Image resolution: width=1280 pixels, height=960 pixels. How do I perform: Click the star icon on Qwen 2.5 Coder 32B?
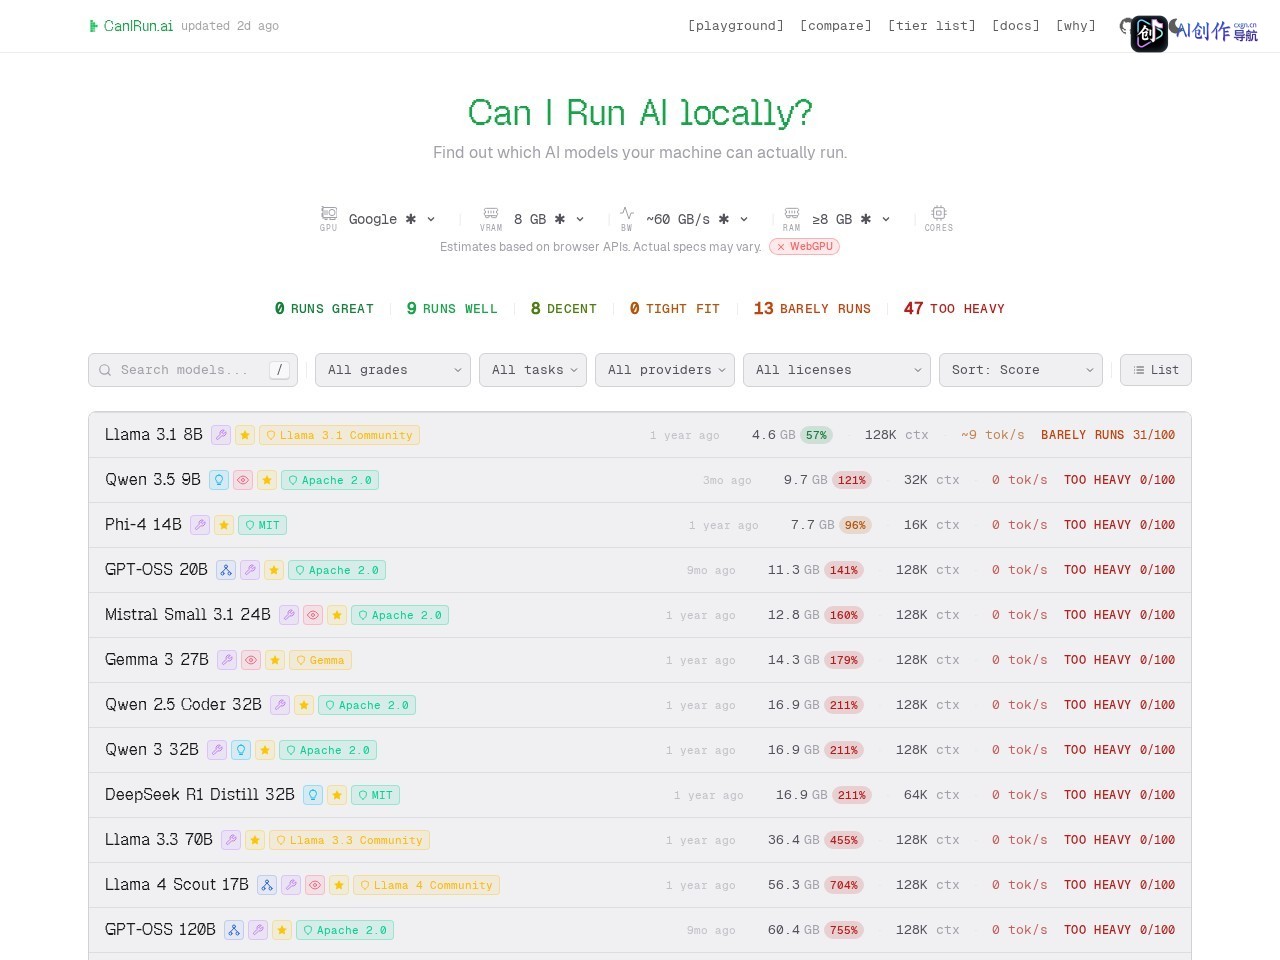[304, 705]
